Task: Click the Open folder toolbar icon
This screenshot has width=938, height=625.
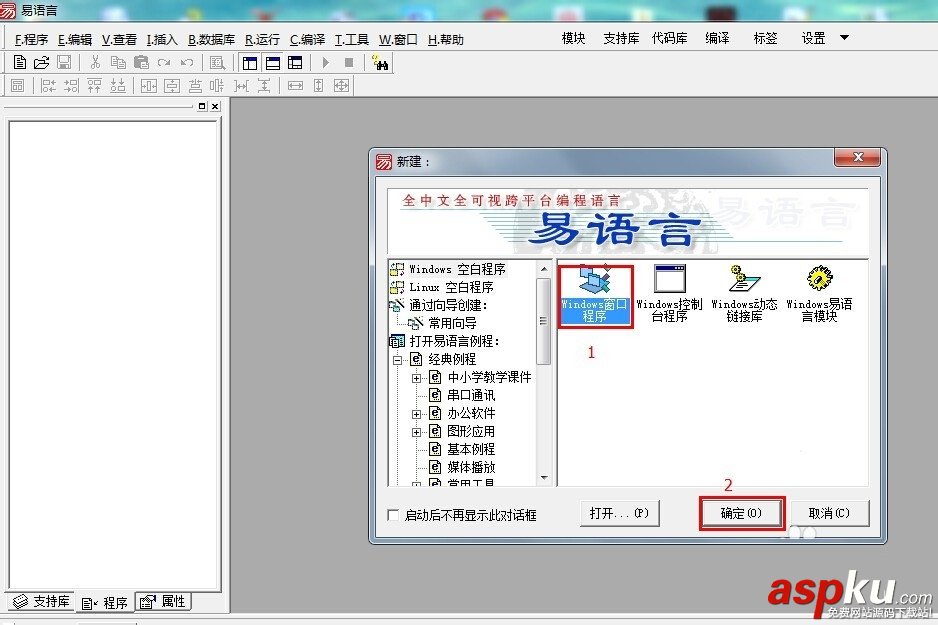Action: click(41, 63)
